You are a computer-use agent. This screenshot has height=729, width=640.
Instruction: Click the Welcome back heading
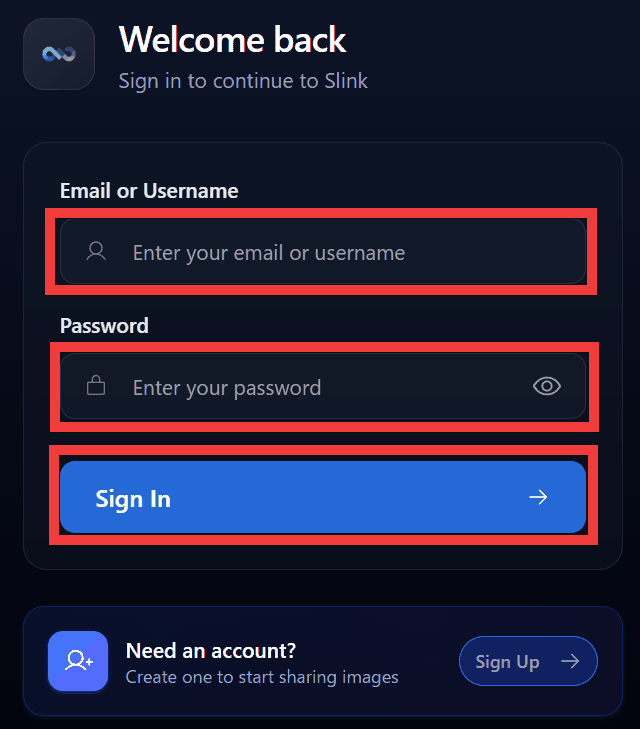(x=232, y=40)
